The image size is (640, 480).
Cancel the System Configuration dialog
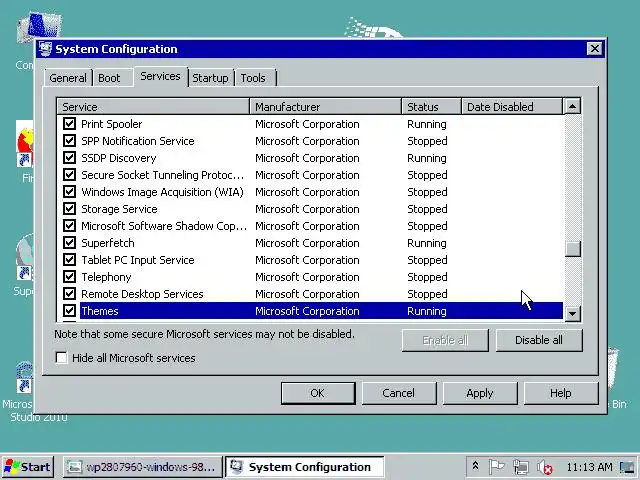(x=398, y=393)
